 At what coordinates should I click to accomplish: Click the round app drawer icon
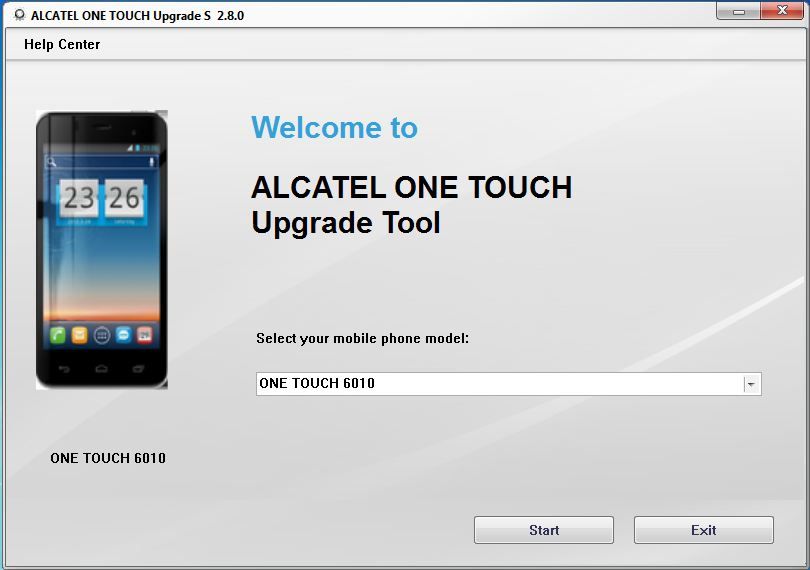point(101,335)
